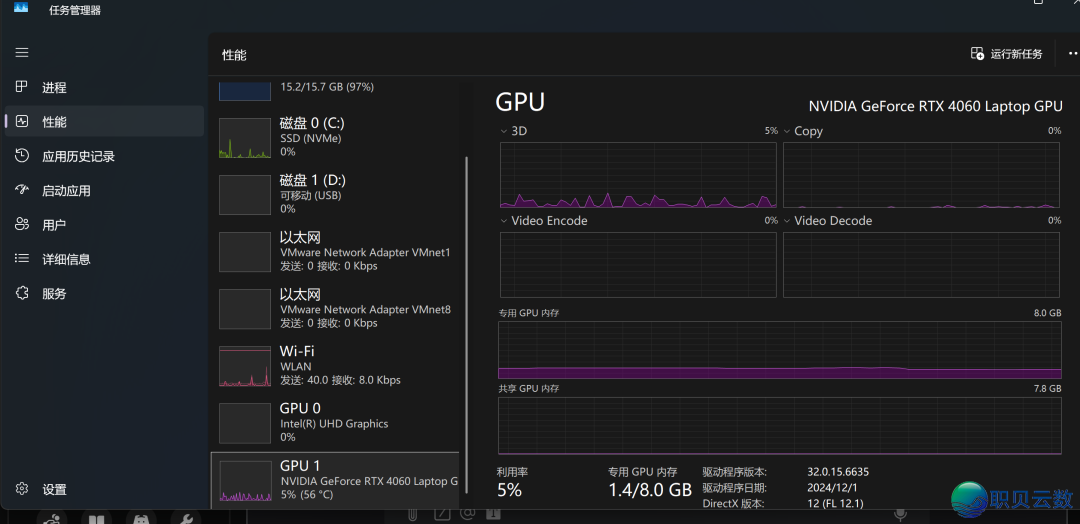Click the microphone icon in the background window
This screenshot has height=524, width=1080.
tap(900, 514)
